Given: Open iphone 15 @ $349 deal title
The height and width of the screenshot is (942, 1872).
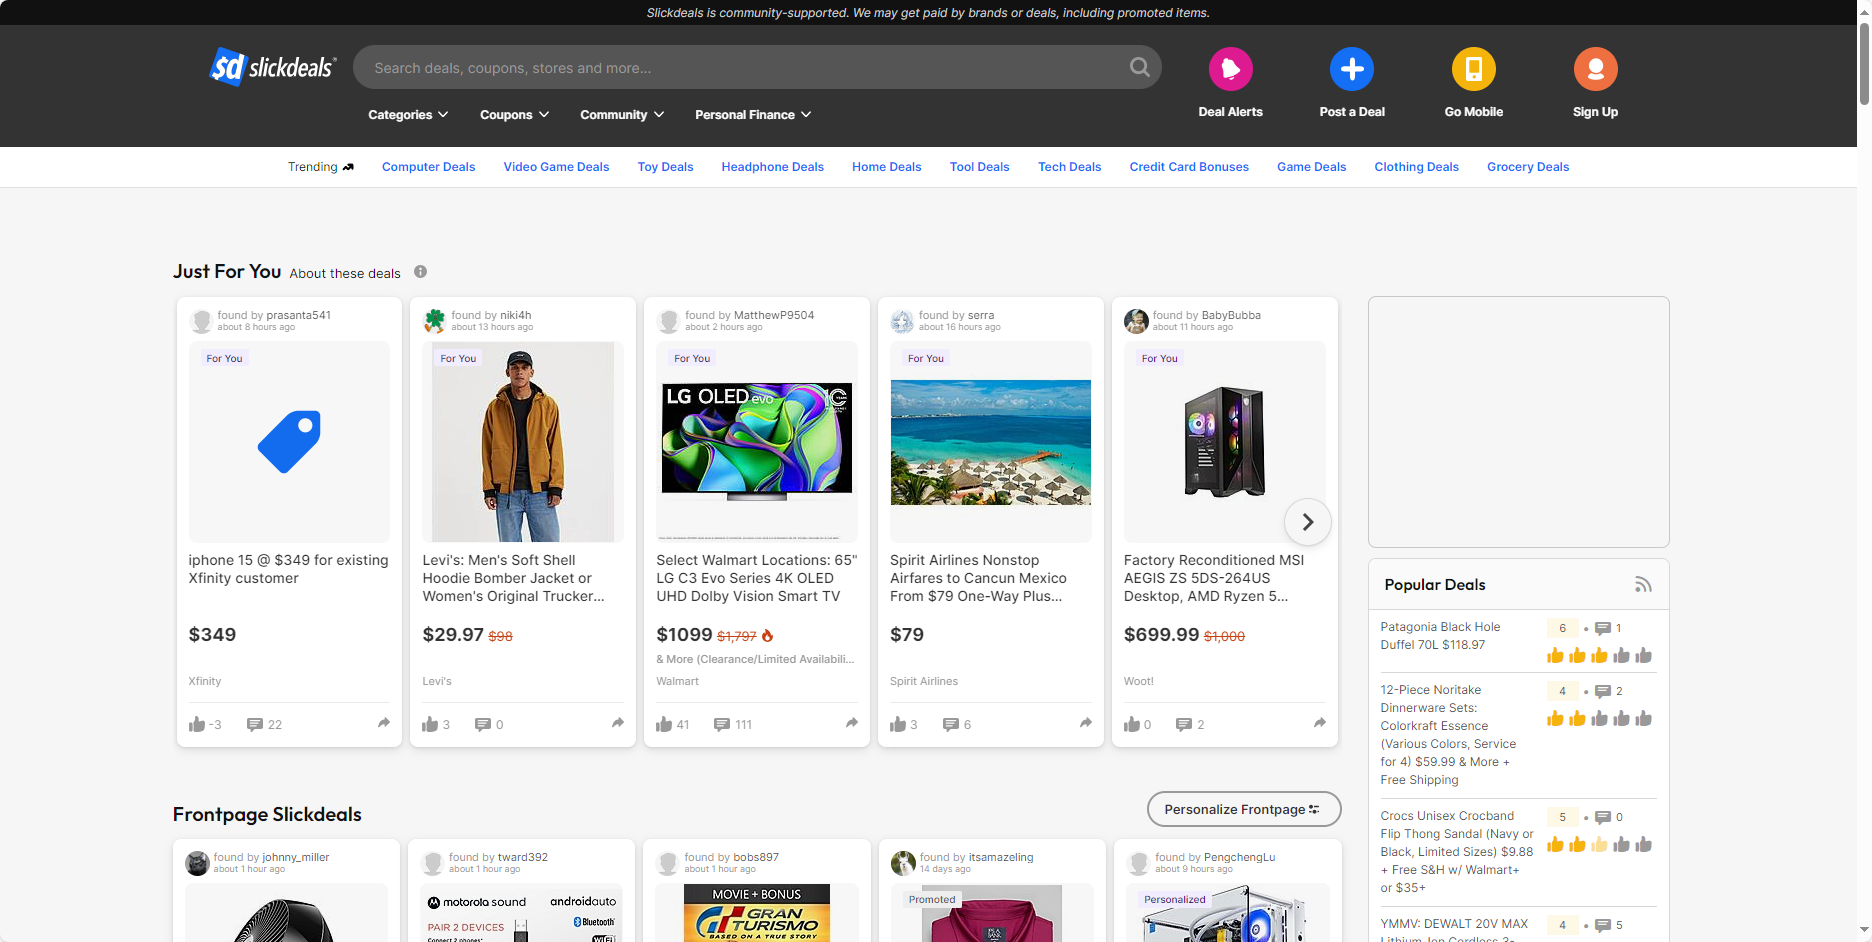Looking at the screenshot, I should 288,569.
